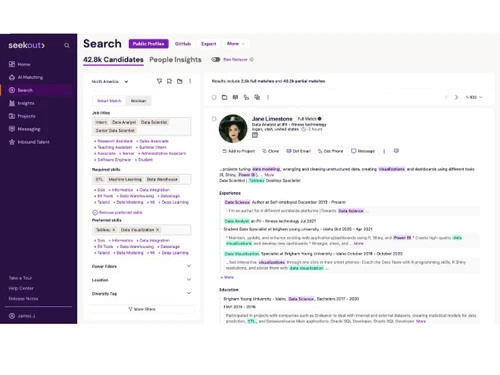The image size is (500, 375).
Task: Open the More dropdown next to Expert
Action: 236,44
